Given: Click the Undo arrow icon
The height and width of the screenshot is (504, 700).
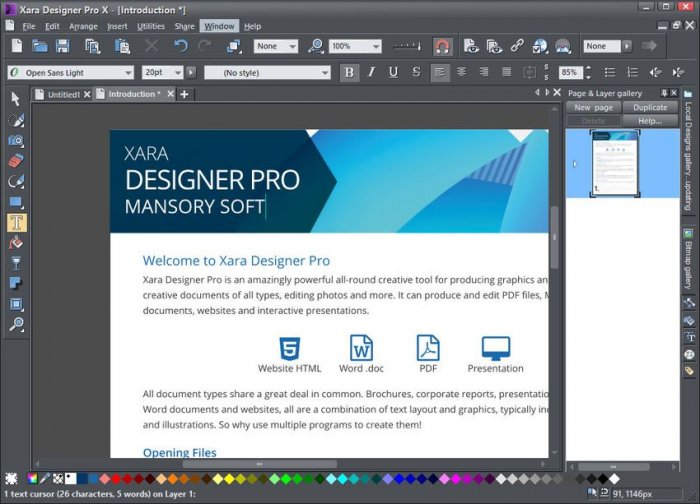Looking at the screenshot, I should pyautogui.click(x=180, y=46).
